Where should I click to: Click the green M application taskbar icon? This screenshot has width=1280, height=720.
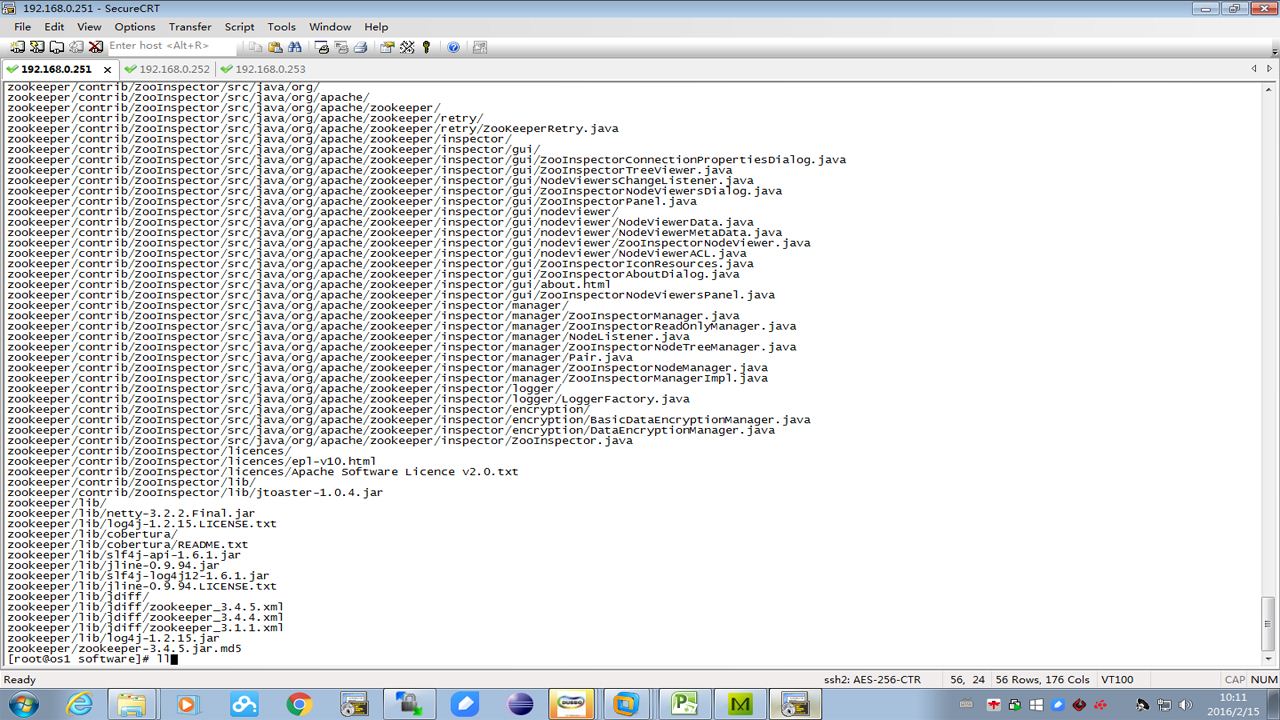point(739,704)
